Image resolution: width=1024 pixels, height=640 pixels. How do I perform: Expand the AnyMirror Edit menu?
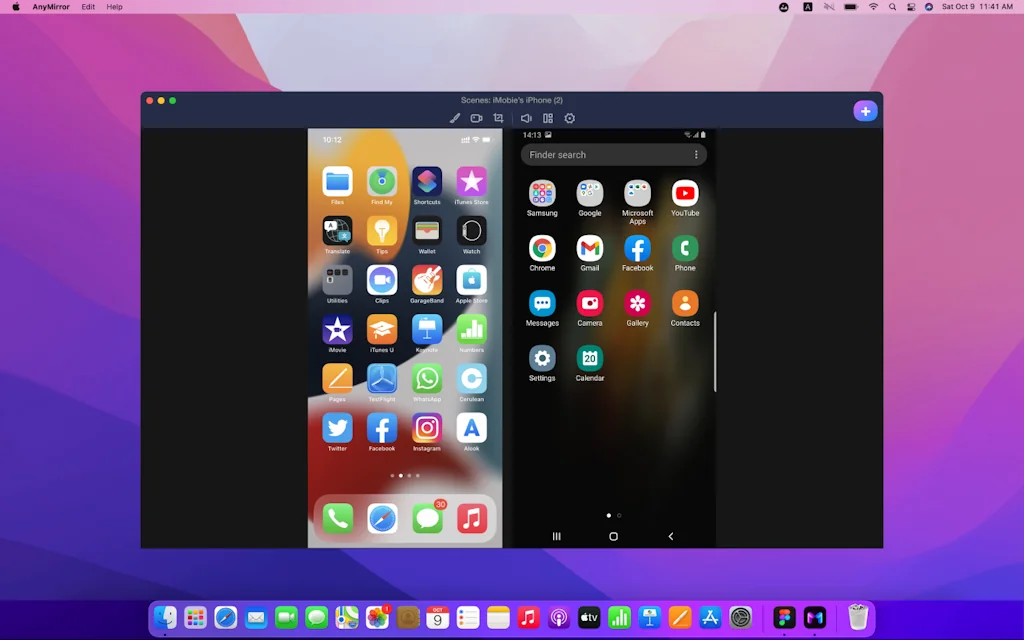88,7
